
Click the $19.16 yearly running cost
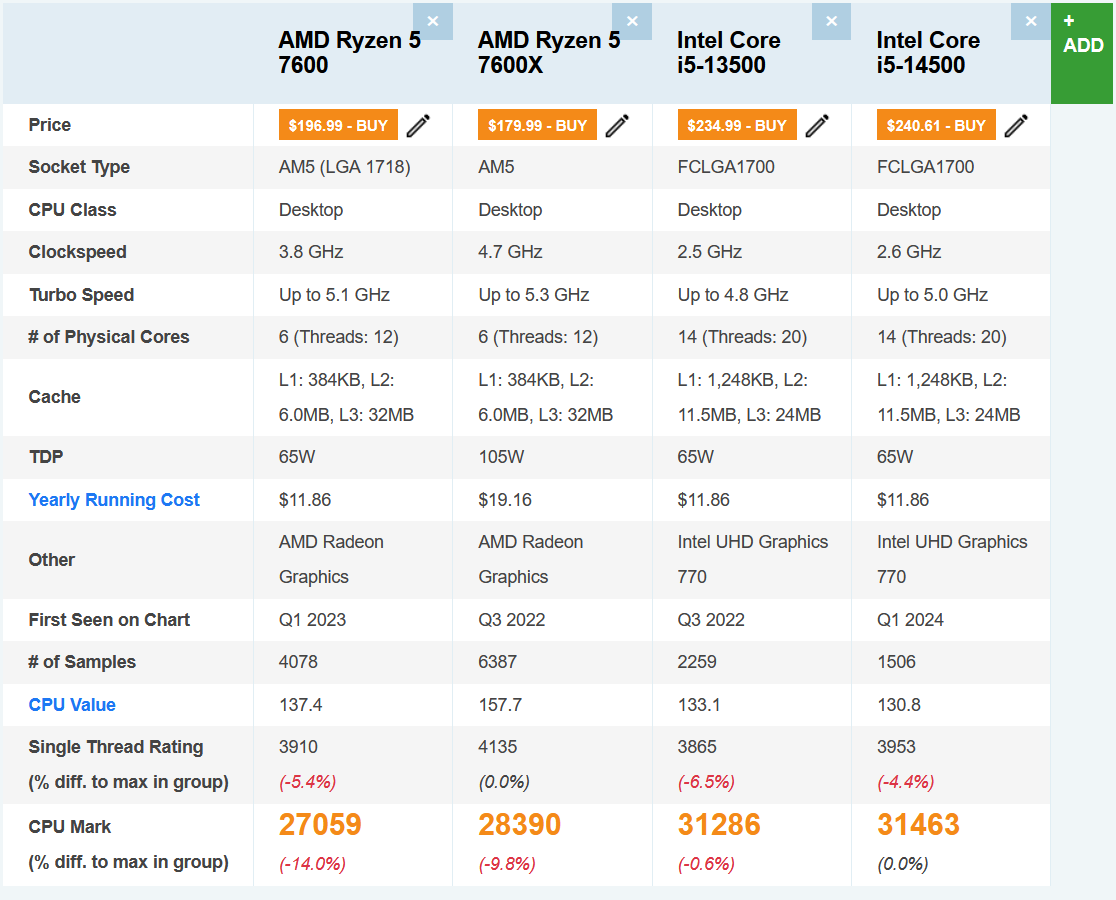tap(505, 500)
